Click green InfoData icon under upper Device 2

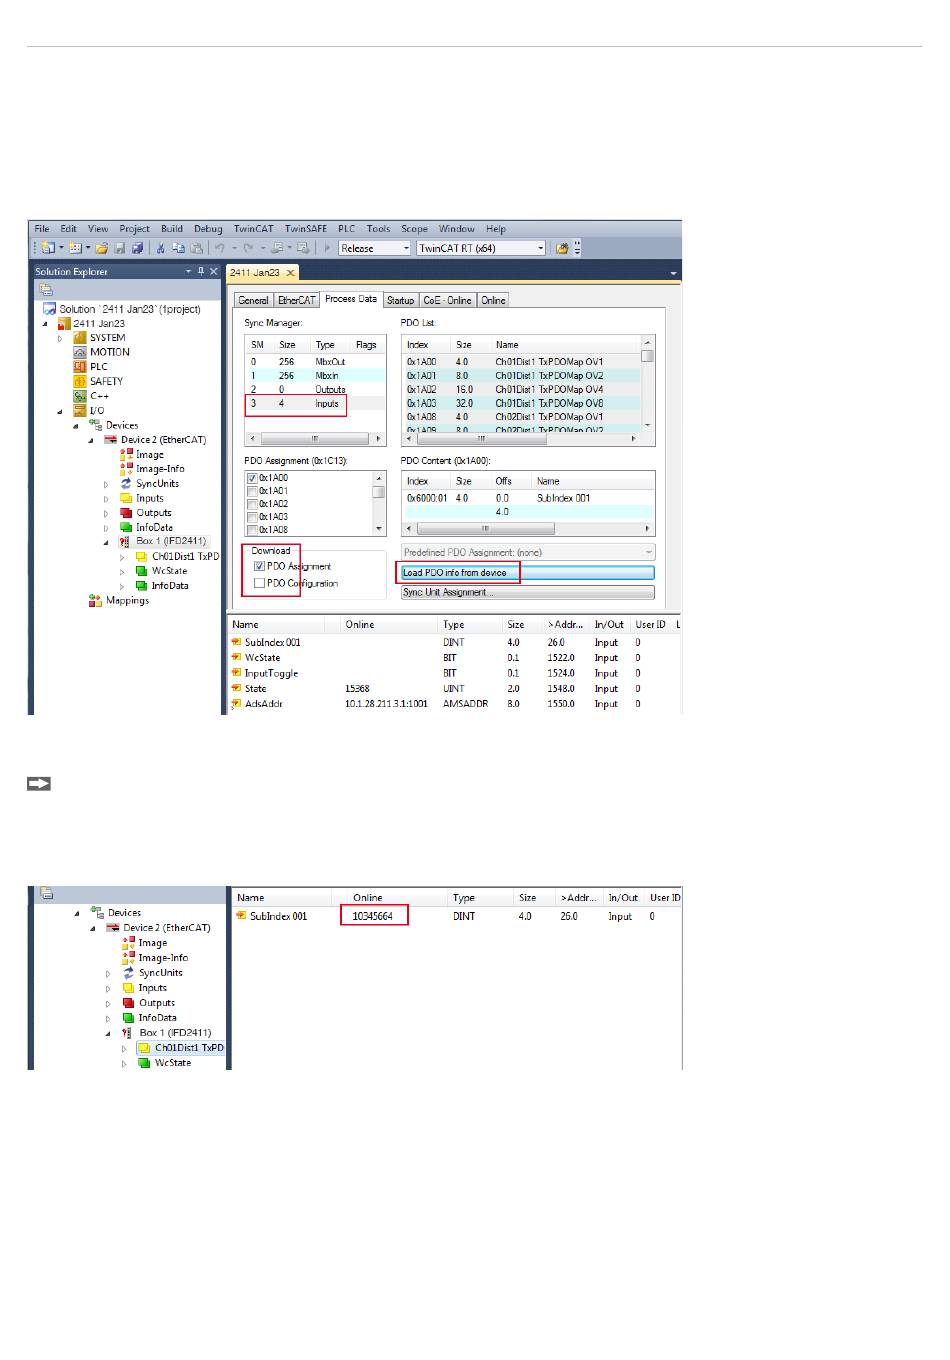(126, 527)
